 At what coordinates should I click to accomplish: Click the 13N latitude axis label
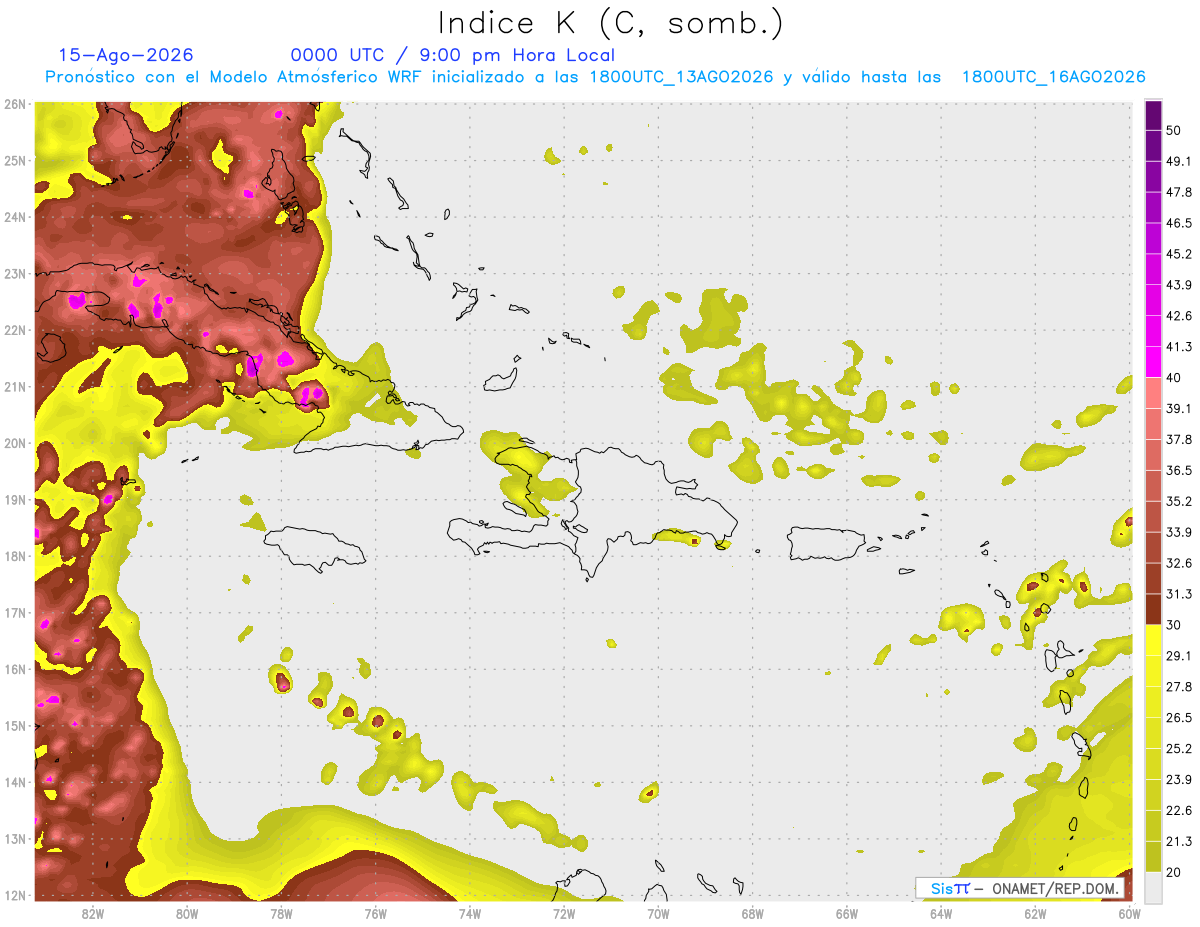[x=14, y=839]
